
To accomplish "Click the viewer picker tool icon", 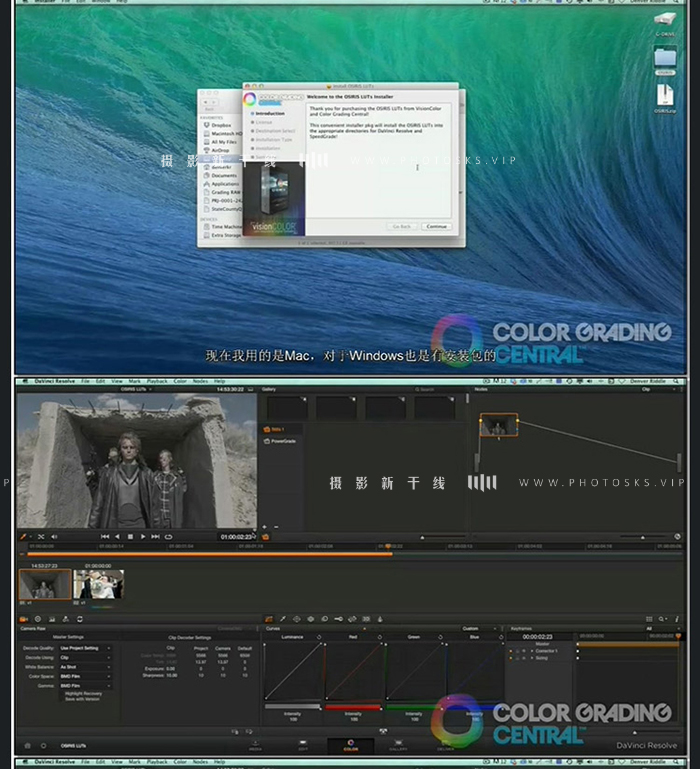I will (23, 537).
